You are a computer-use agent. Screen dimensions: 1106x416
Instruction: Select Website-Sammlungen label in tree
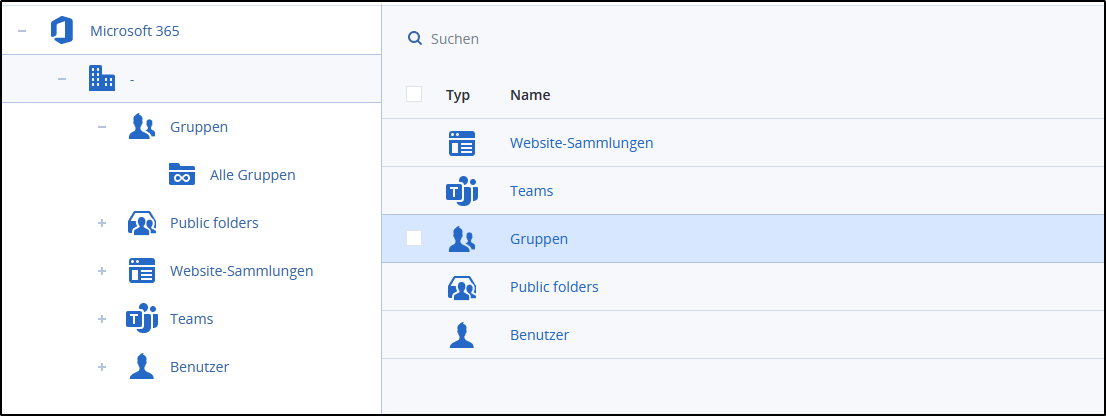point(242,271)
